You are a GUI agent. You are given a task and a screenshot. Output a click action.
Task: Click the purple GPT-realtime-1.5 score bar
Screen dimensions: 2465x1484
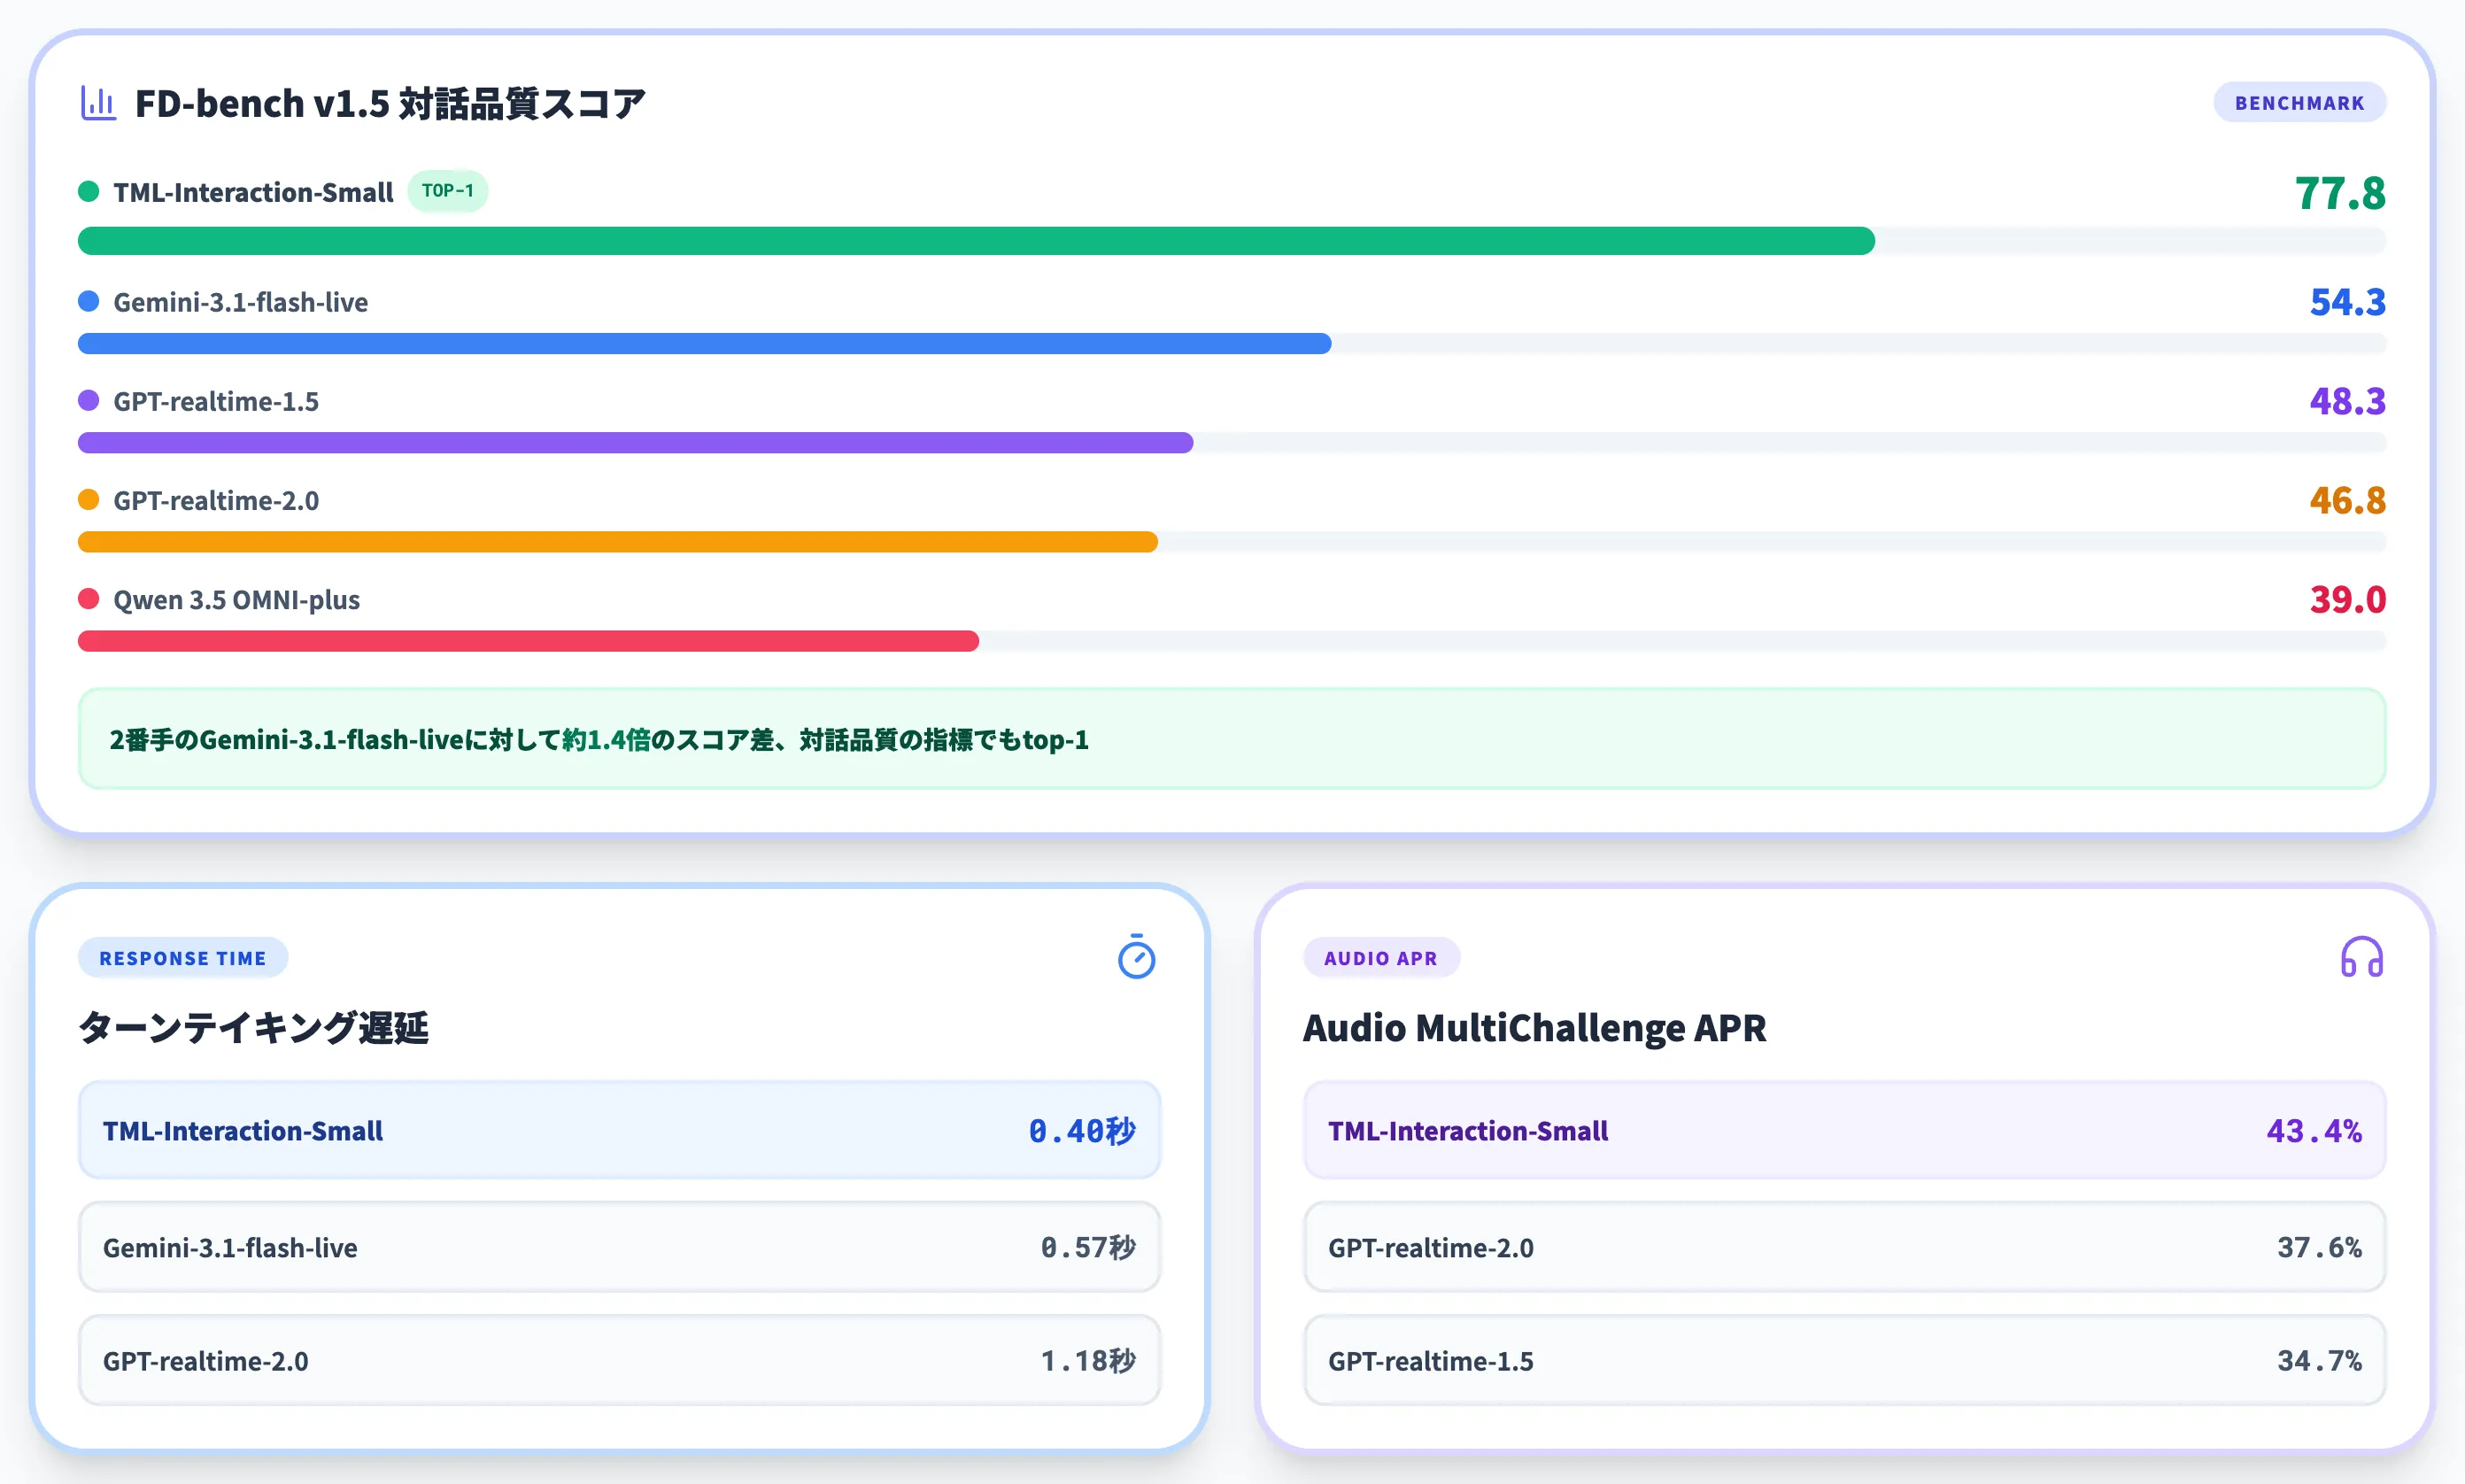click(x=636, y=443)
